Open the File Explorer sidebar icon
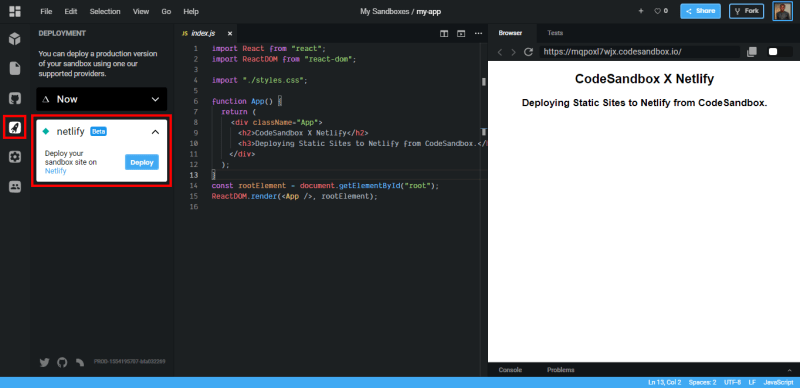Viewport: 800px width, 388px height. [x=15, y=68]
